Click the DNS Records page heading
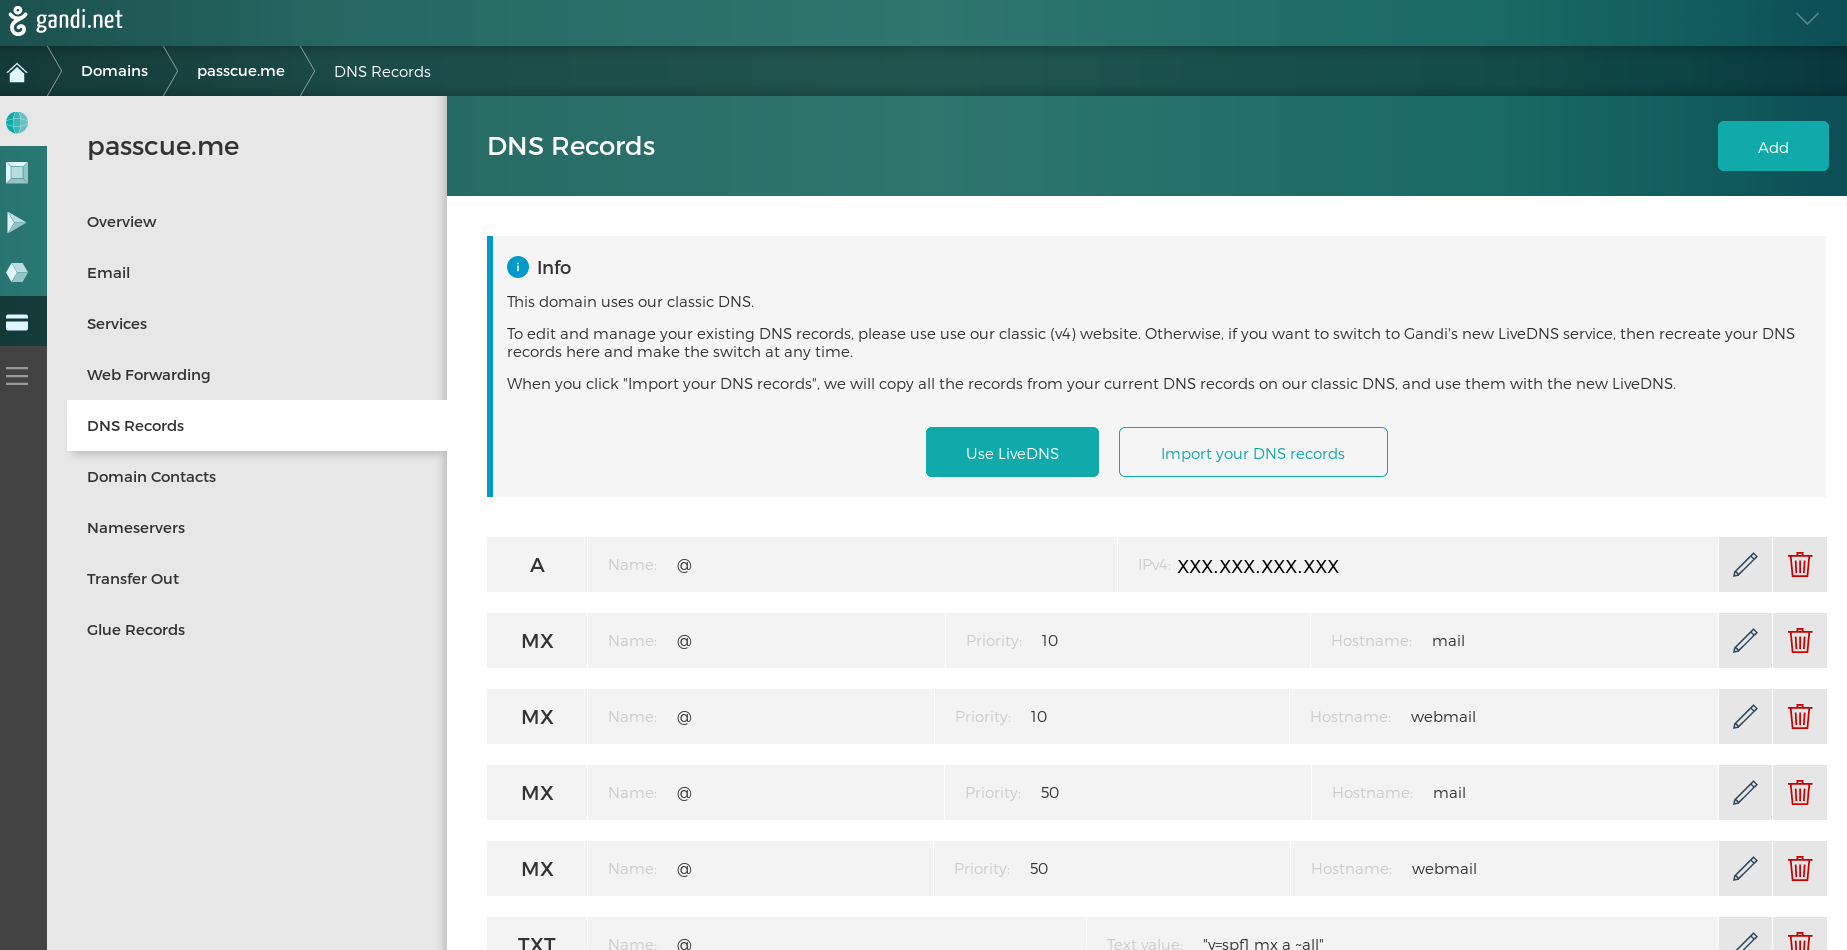 pos(571,146)
